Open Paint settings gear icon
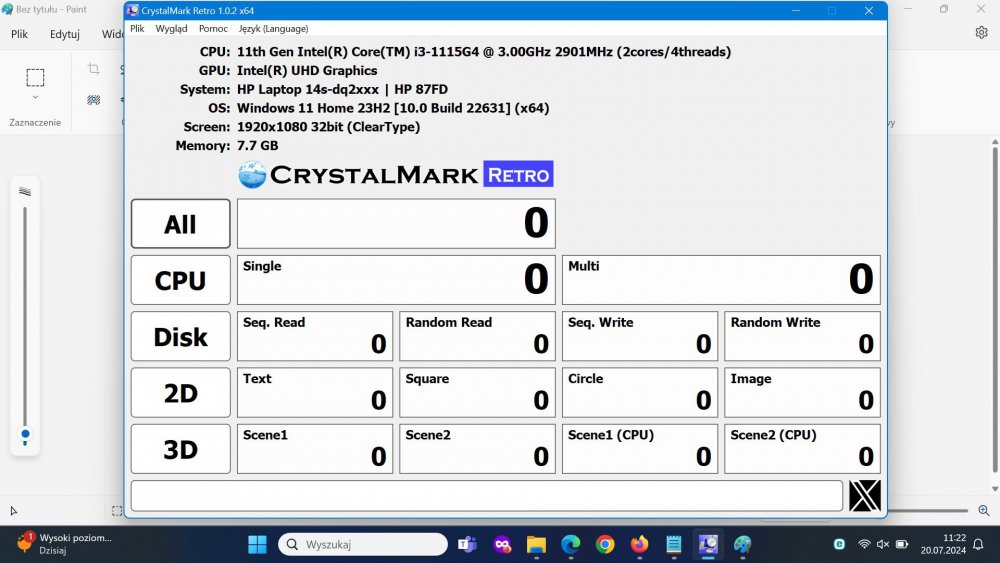 click(x=981, y=33)
